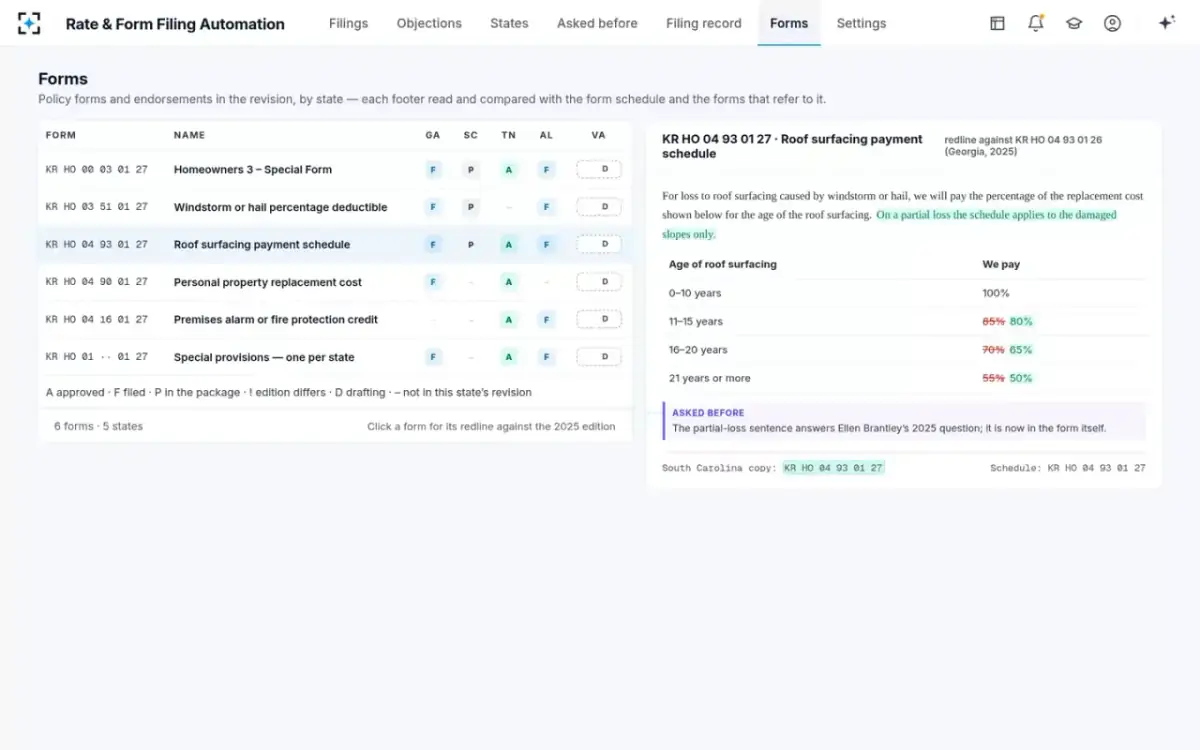Viewport: 1200px width, 750px height.
Task: Click the TN approved badge for Special provisions
Action: pos(509,357)
